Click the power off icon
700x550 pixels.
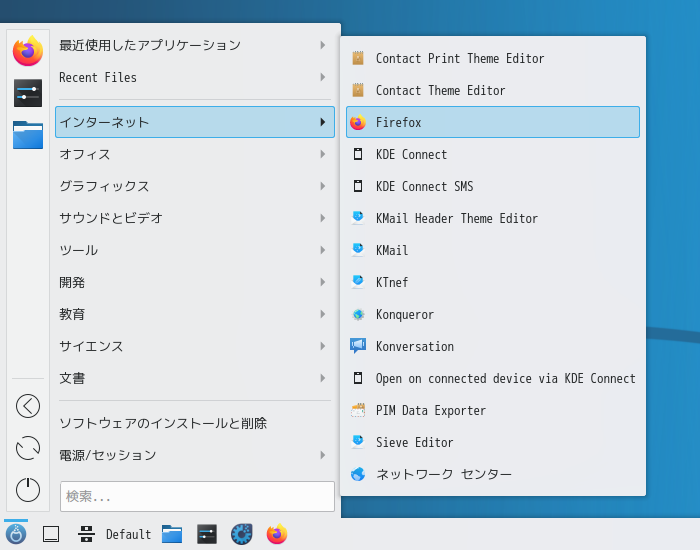28,490
